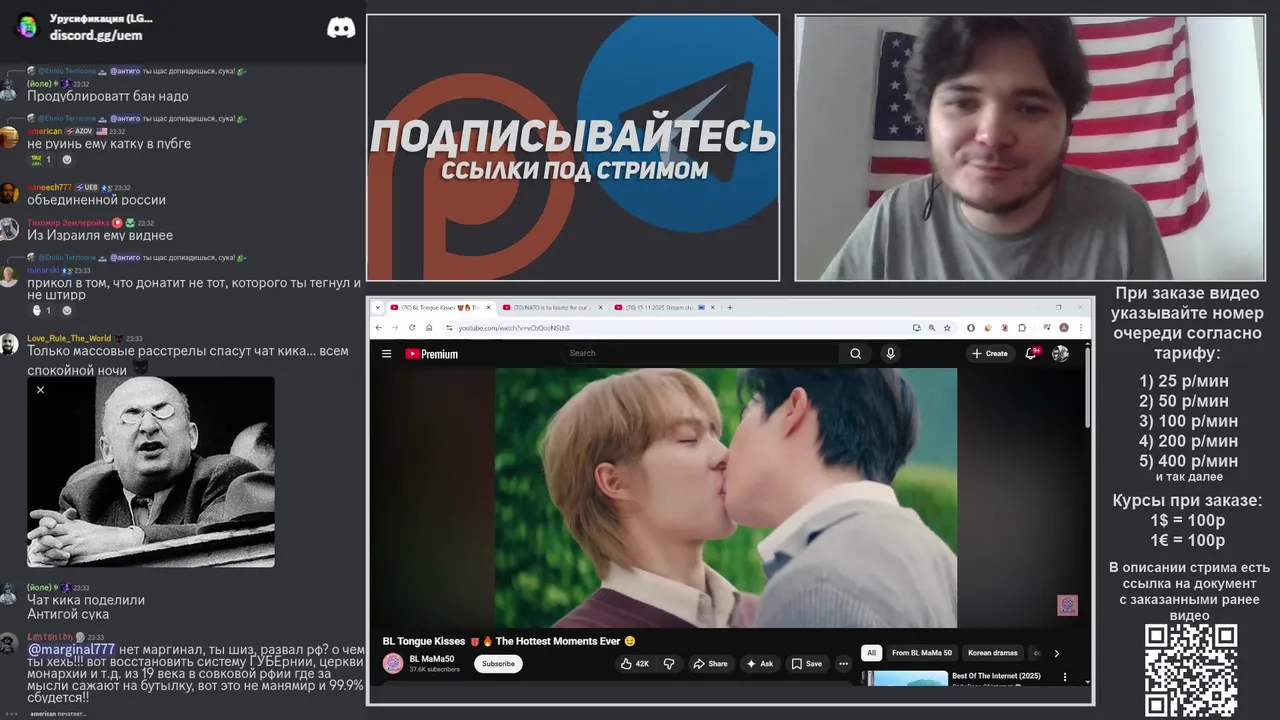Click reaction under minarski's message

(x=41, y=310)
